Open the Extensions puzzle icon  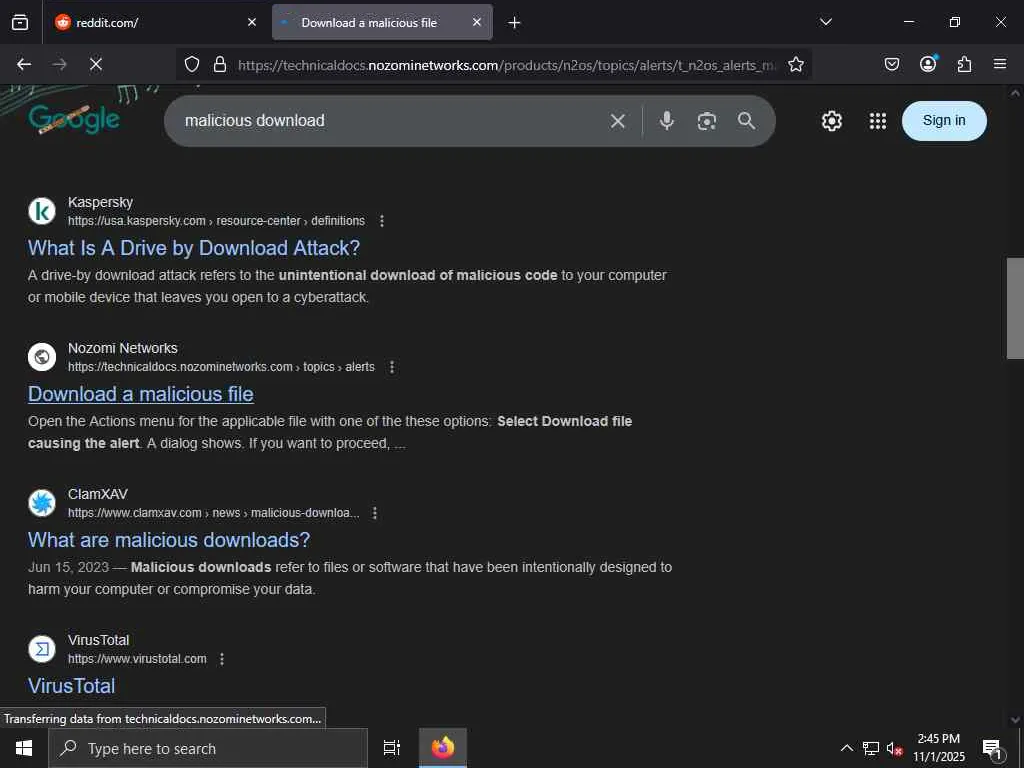964,64
